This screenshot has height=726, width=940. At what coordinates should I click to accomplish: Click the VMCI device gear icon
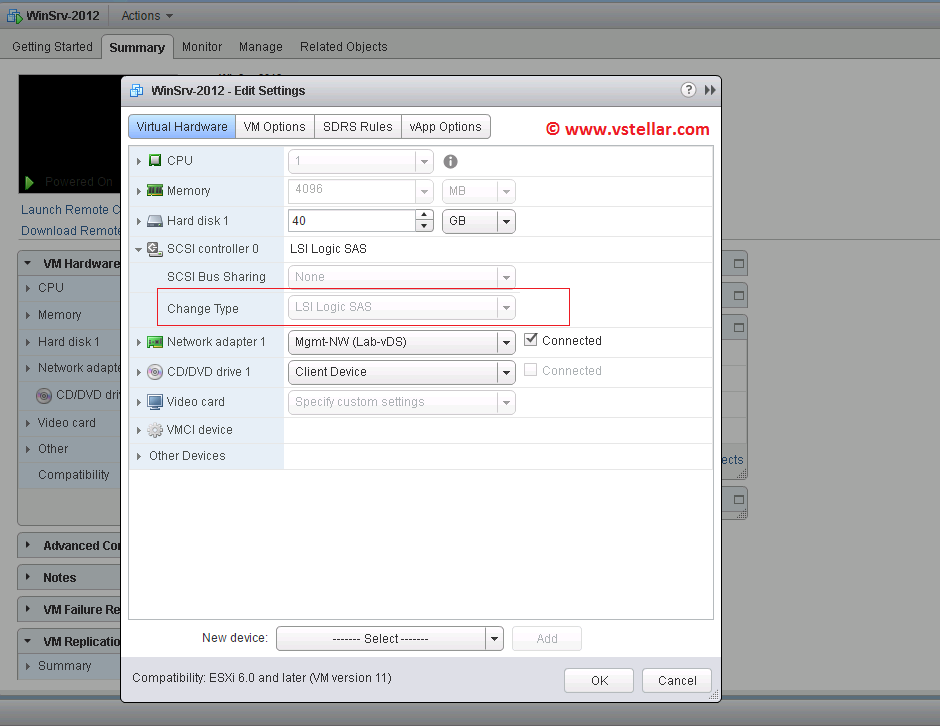point(155,430)
